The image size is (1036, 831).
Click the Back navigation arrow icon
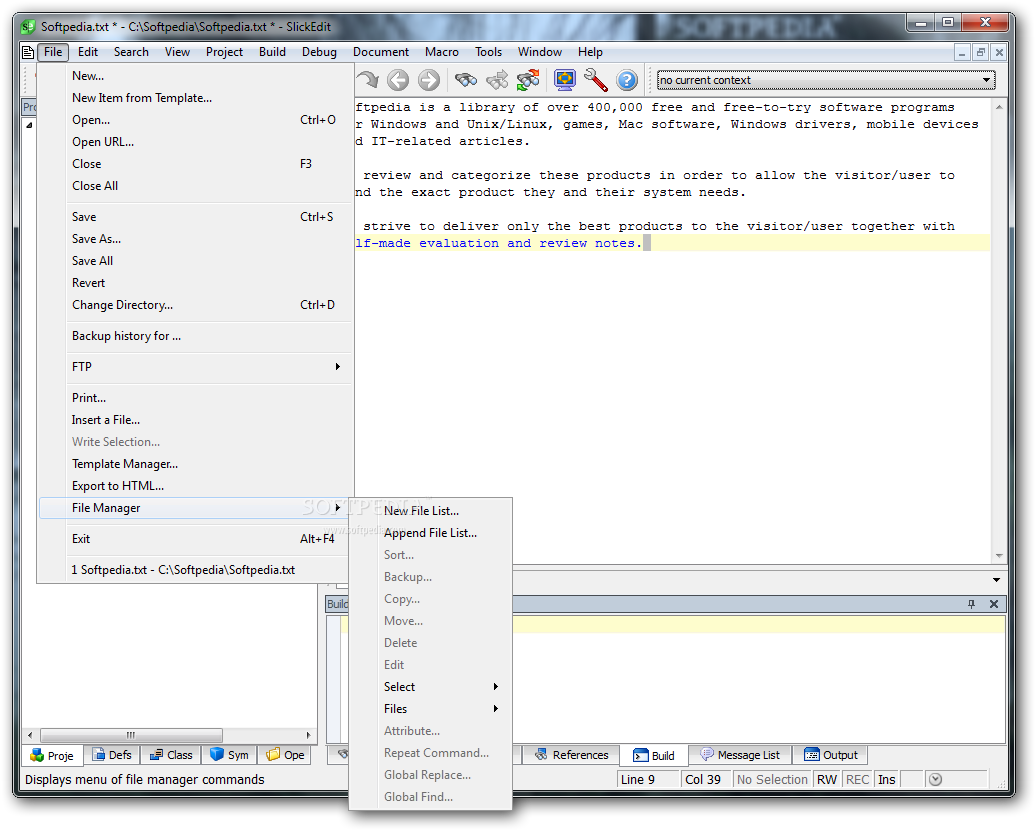tap(398, 80)
